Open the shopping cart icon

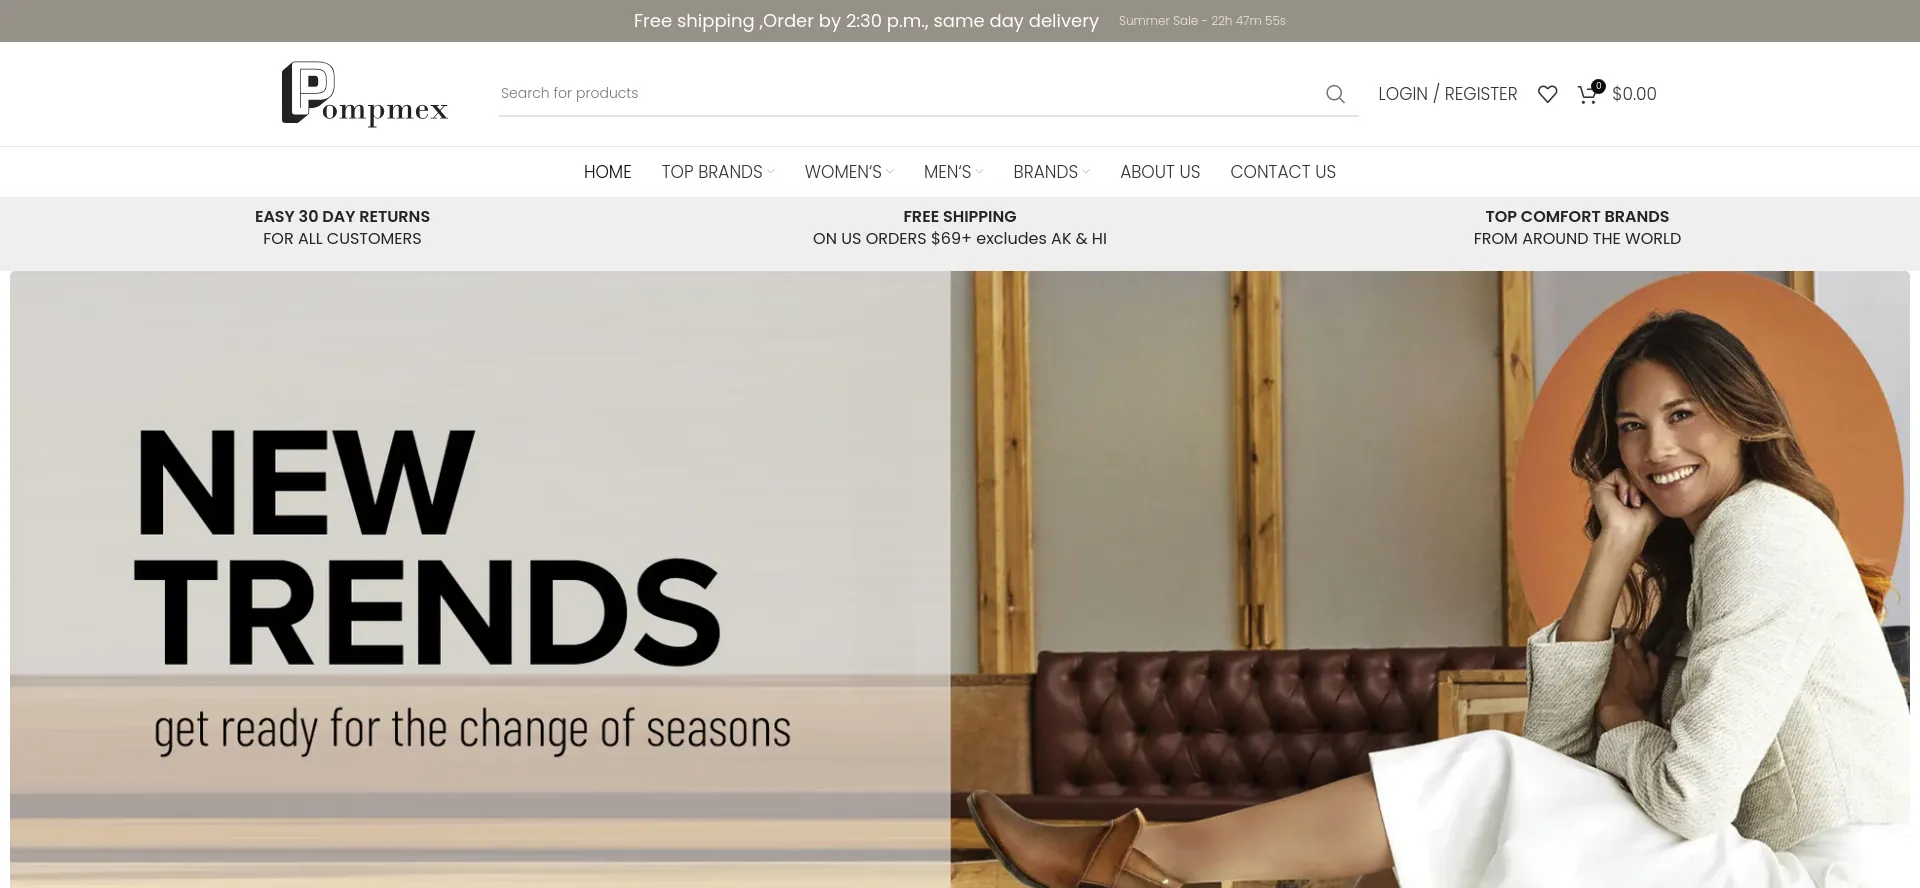(x=1587, y=95)
